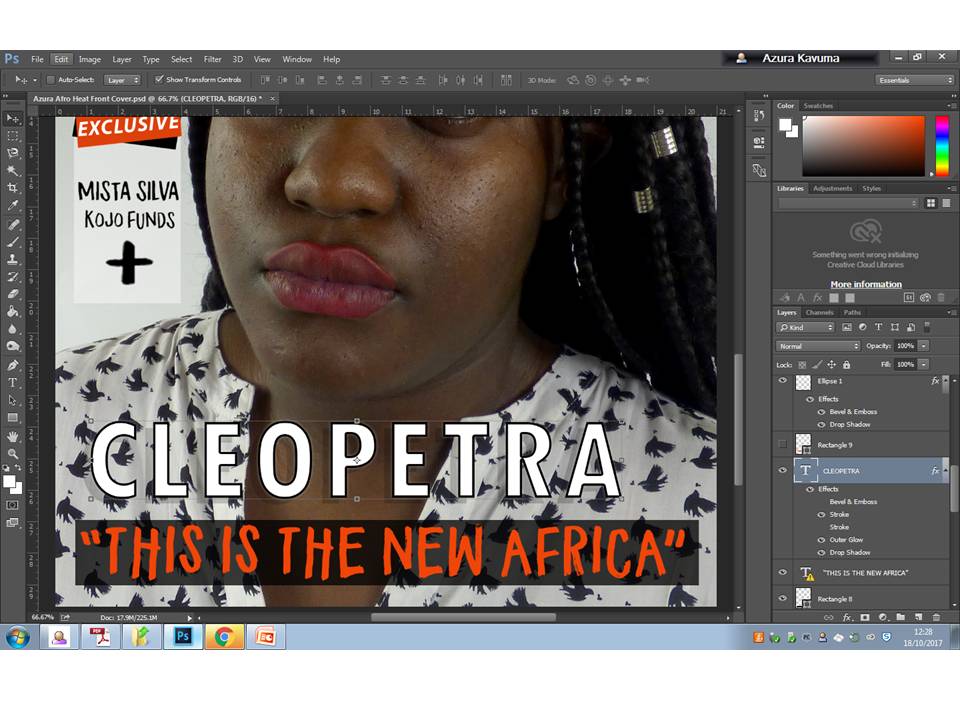Select the Brush tool
This screenshot has width=960, height=720.
[12, 241]
